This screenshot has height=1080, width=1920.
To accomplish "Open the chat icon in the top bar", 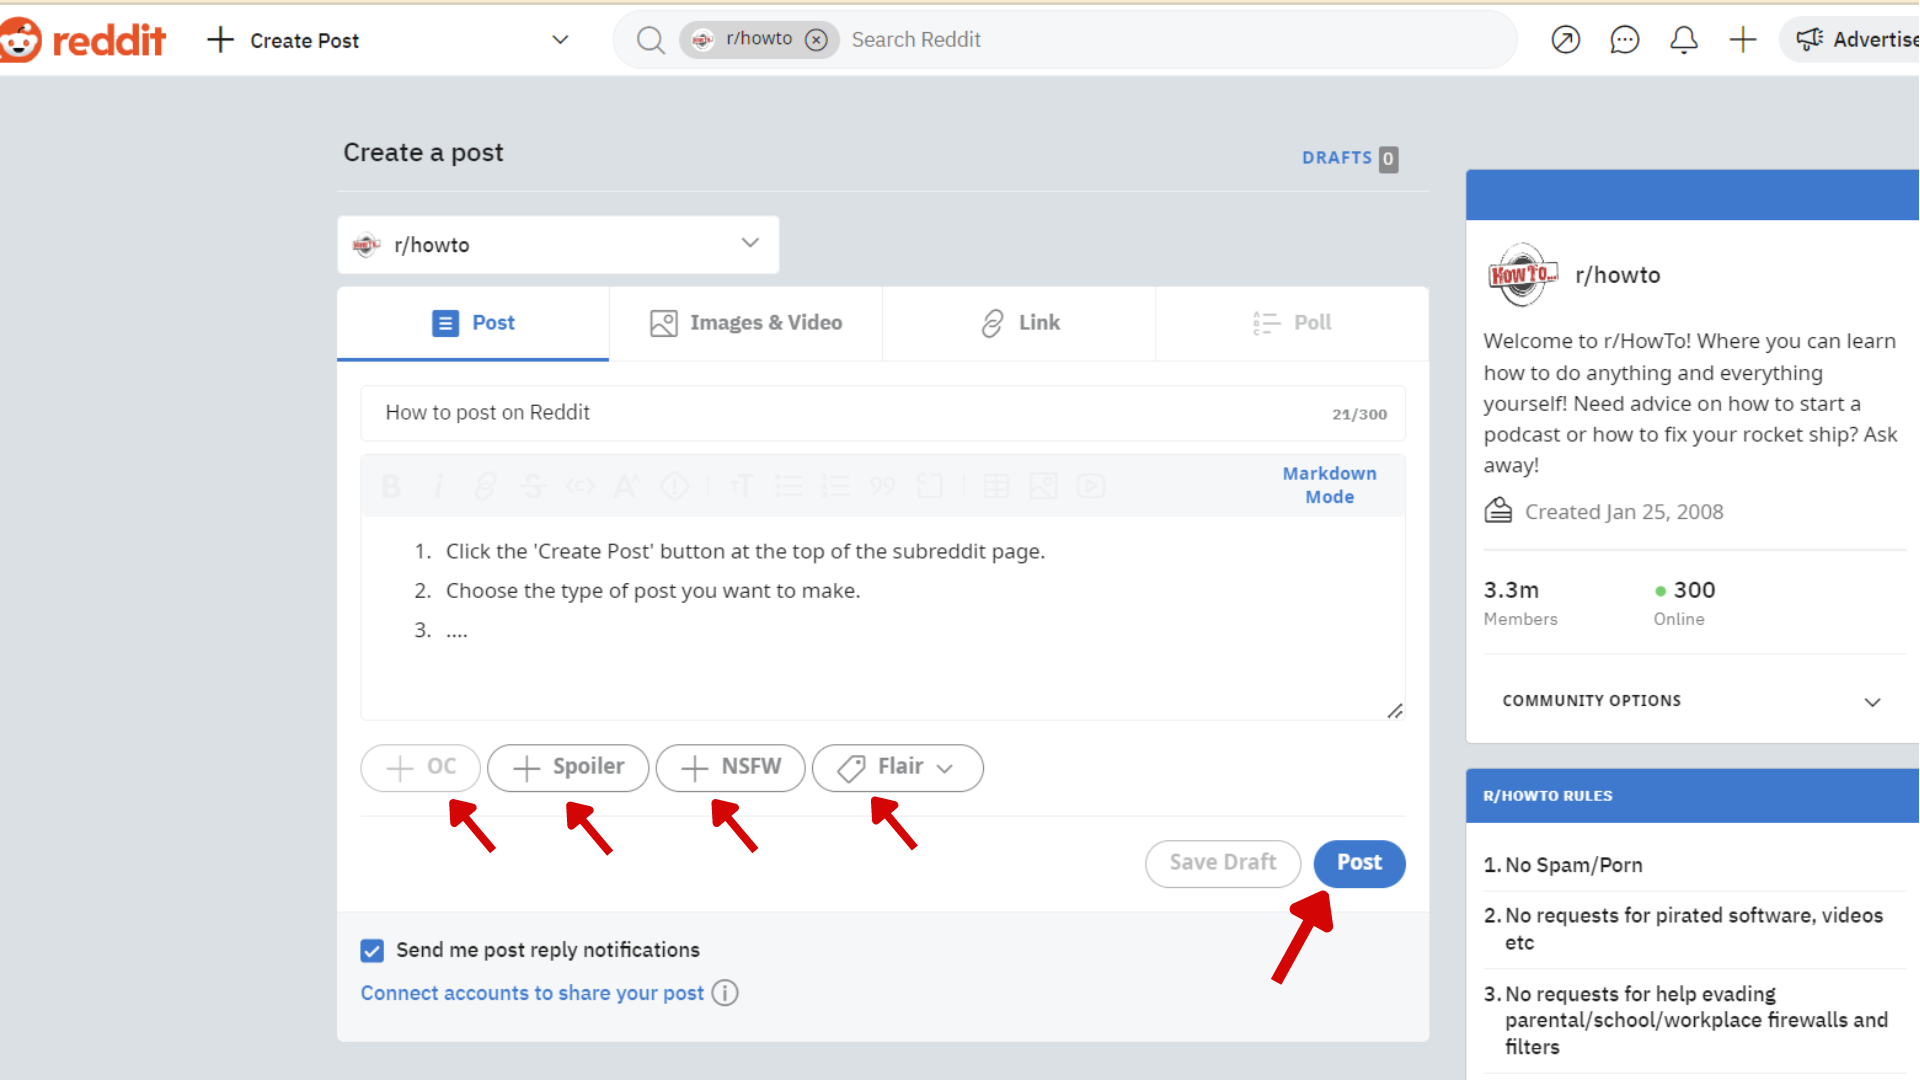I will (1624, 40).
